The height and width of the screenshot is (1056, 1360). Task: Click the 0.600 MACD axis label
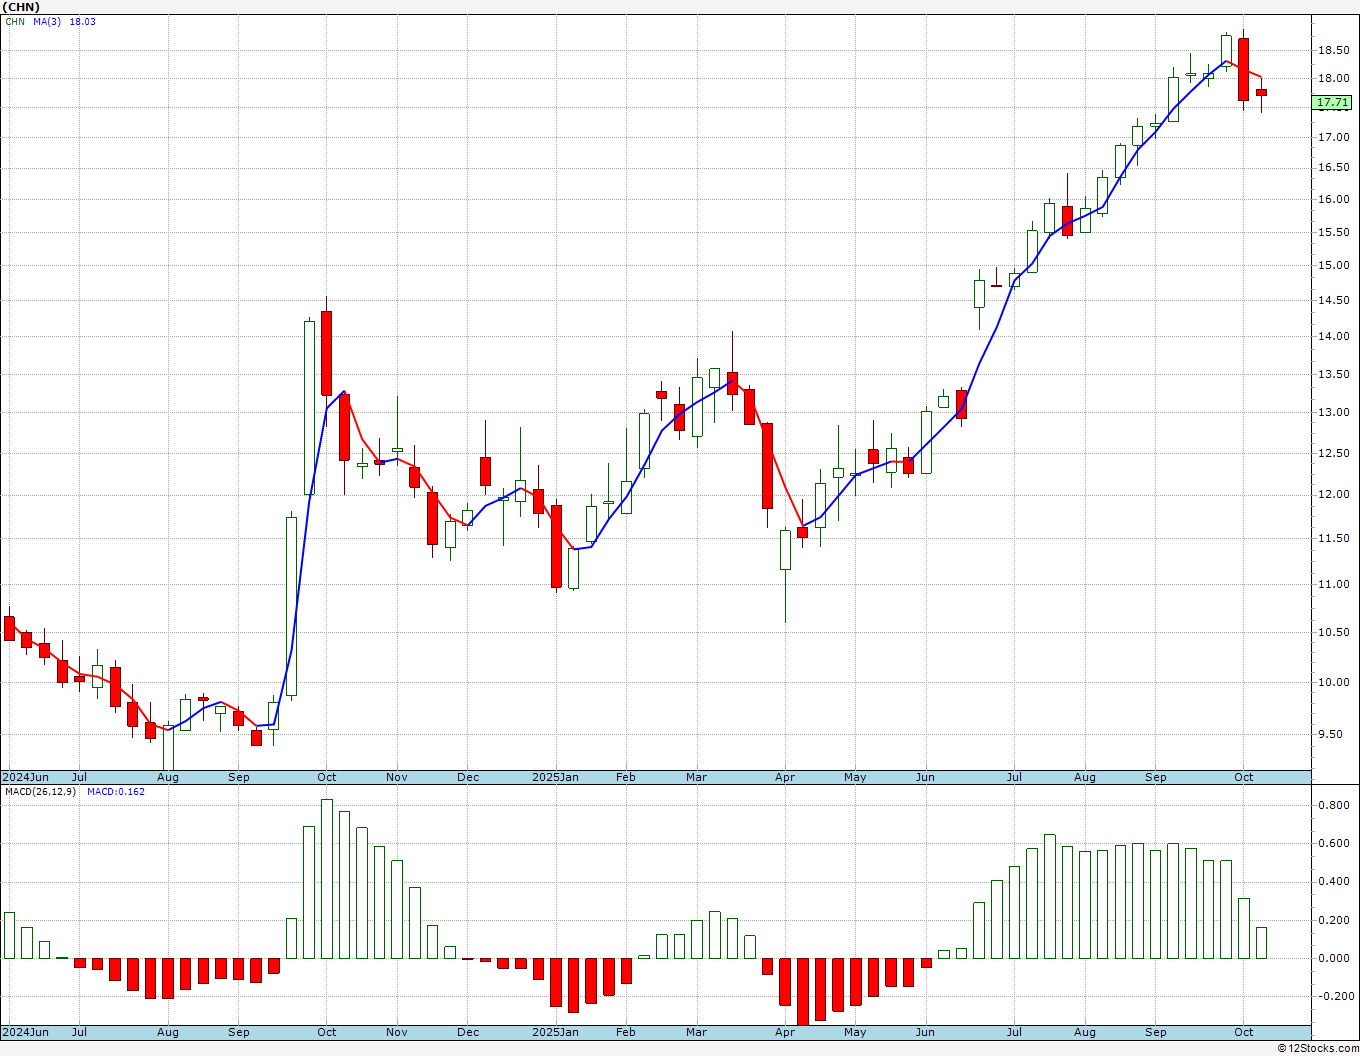coord(1334,843)
